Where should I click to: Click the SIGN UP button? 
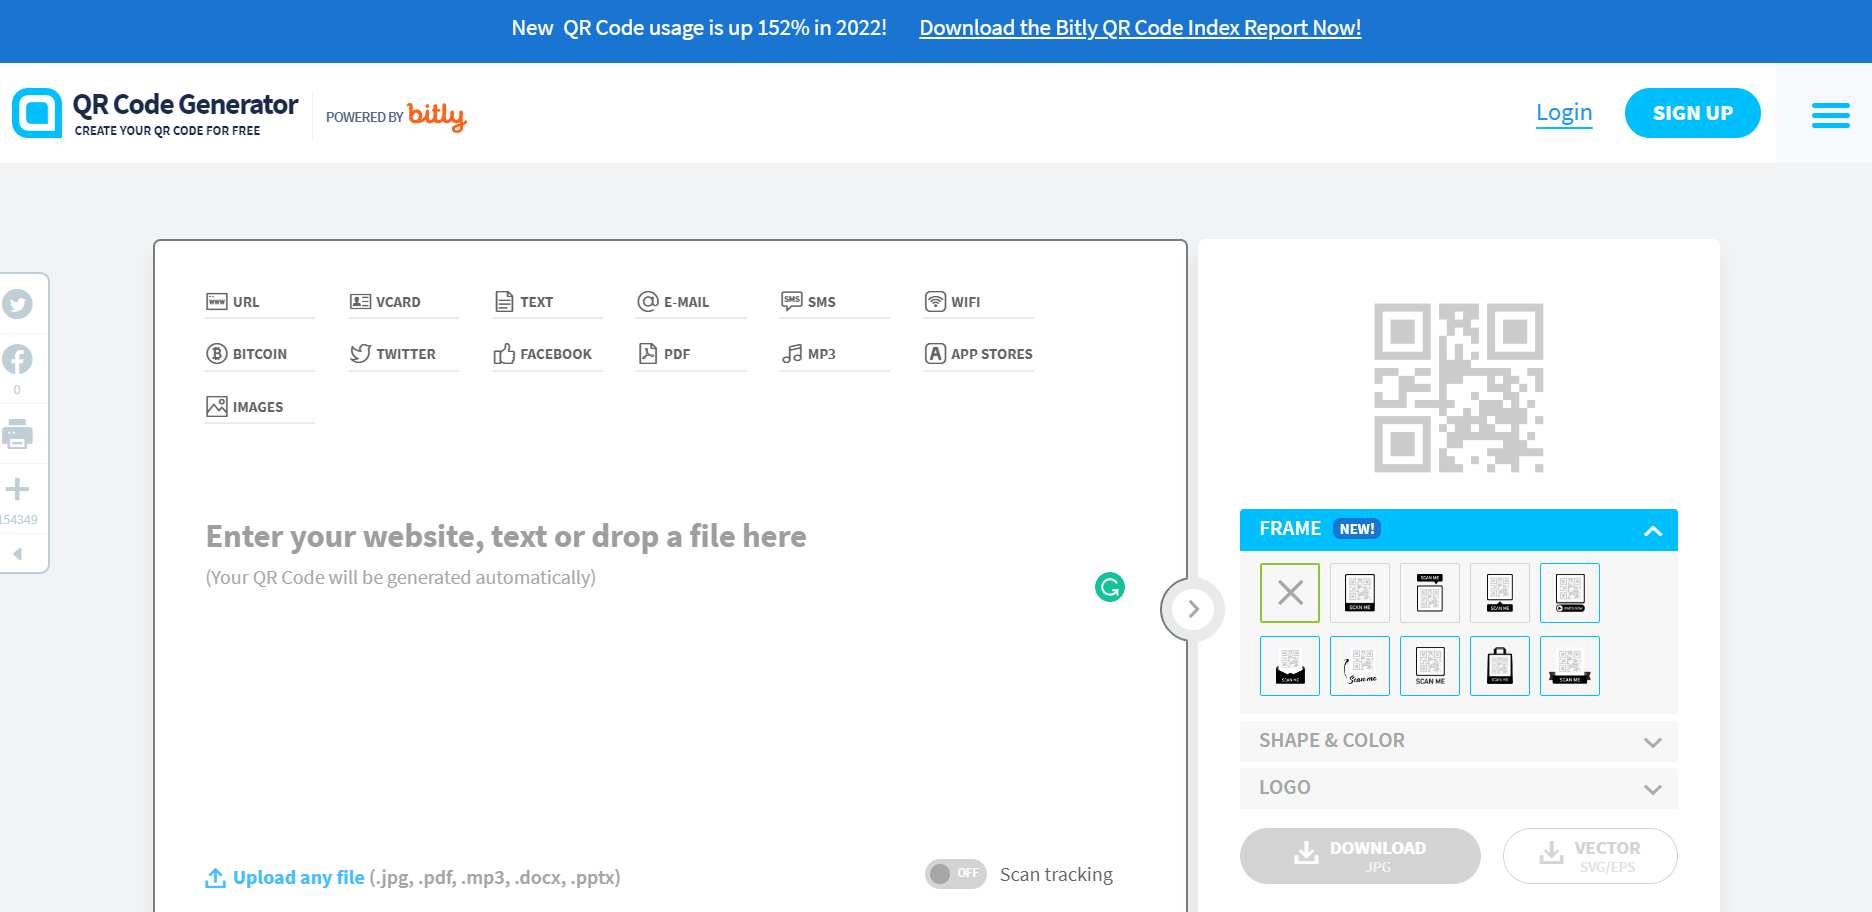[x=1692, y=113]
